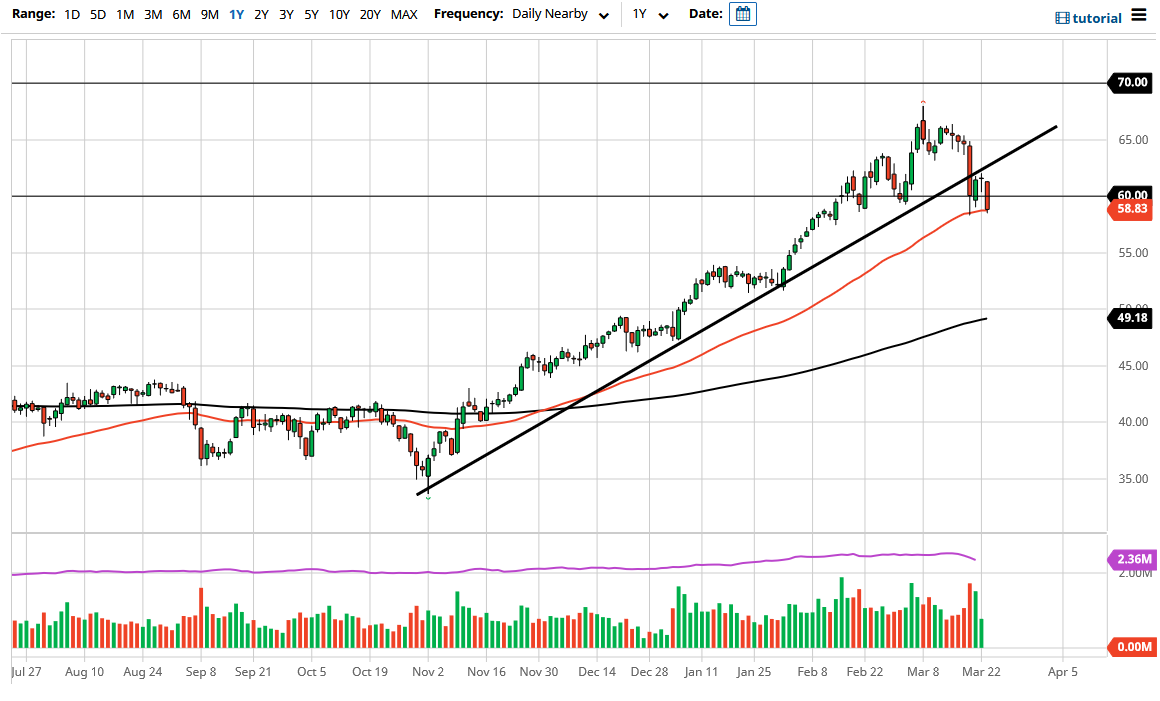The height and width of the screenshot is (701, 1160).
Task: Select the 9M range
Action: (208, 15)
